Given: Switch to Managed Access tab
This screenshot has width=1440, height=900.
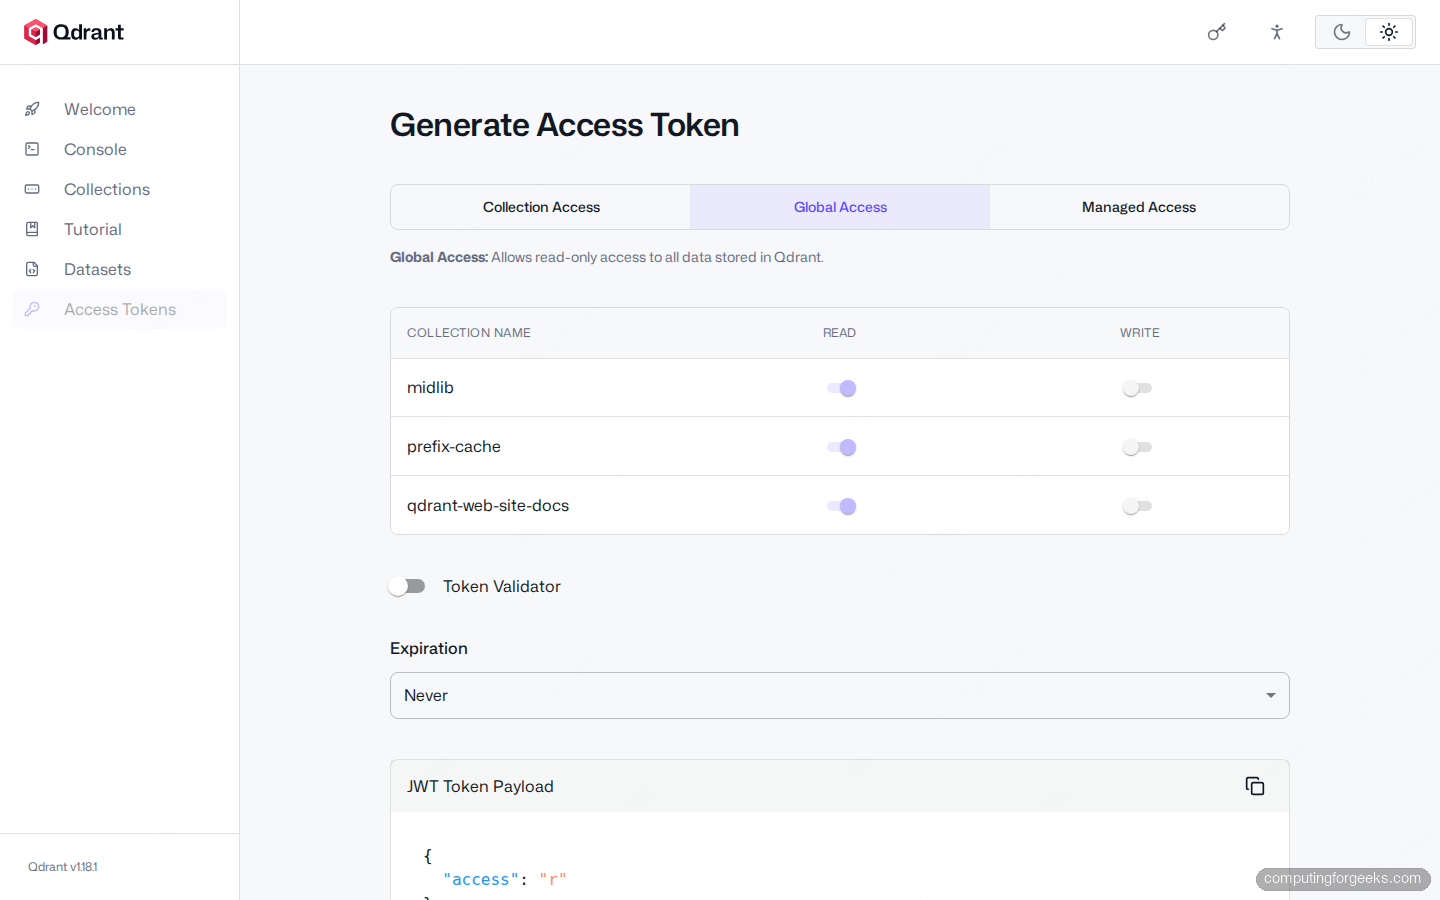Looking at the screenshot, I should tap(1139, 207).
